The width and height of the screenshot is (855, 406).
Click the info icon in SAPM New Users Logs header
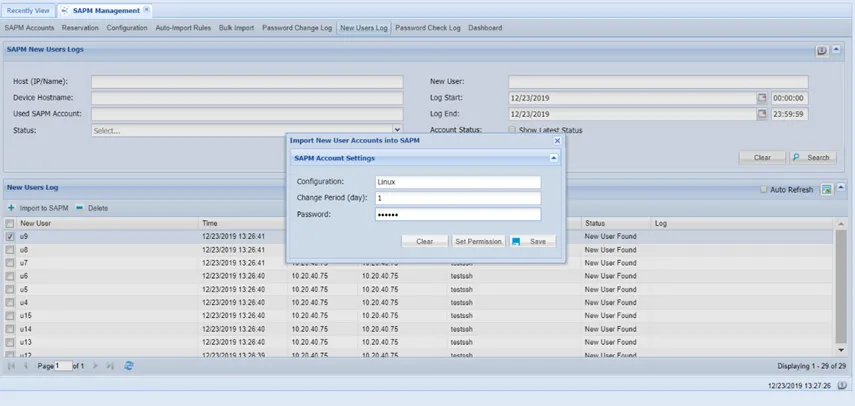pyautogui.click(x=821, y=51)
